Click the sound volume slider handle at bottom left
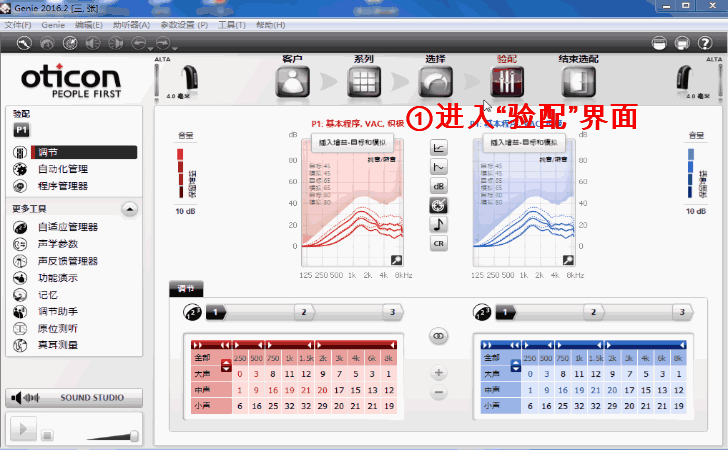Image resolution: width=728 pixels, height=450 pixels. (134, 436)
